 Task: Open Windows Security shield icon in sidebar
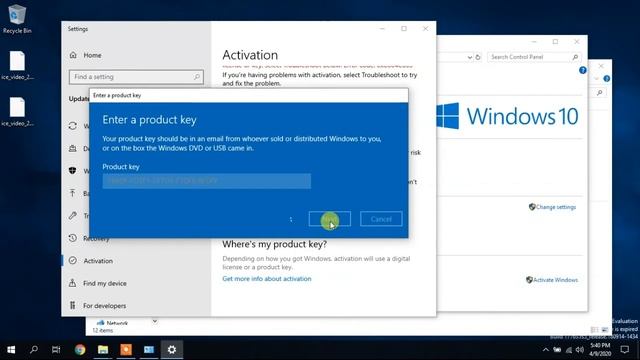[73, 171]
